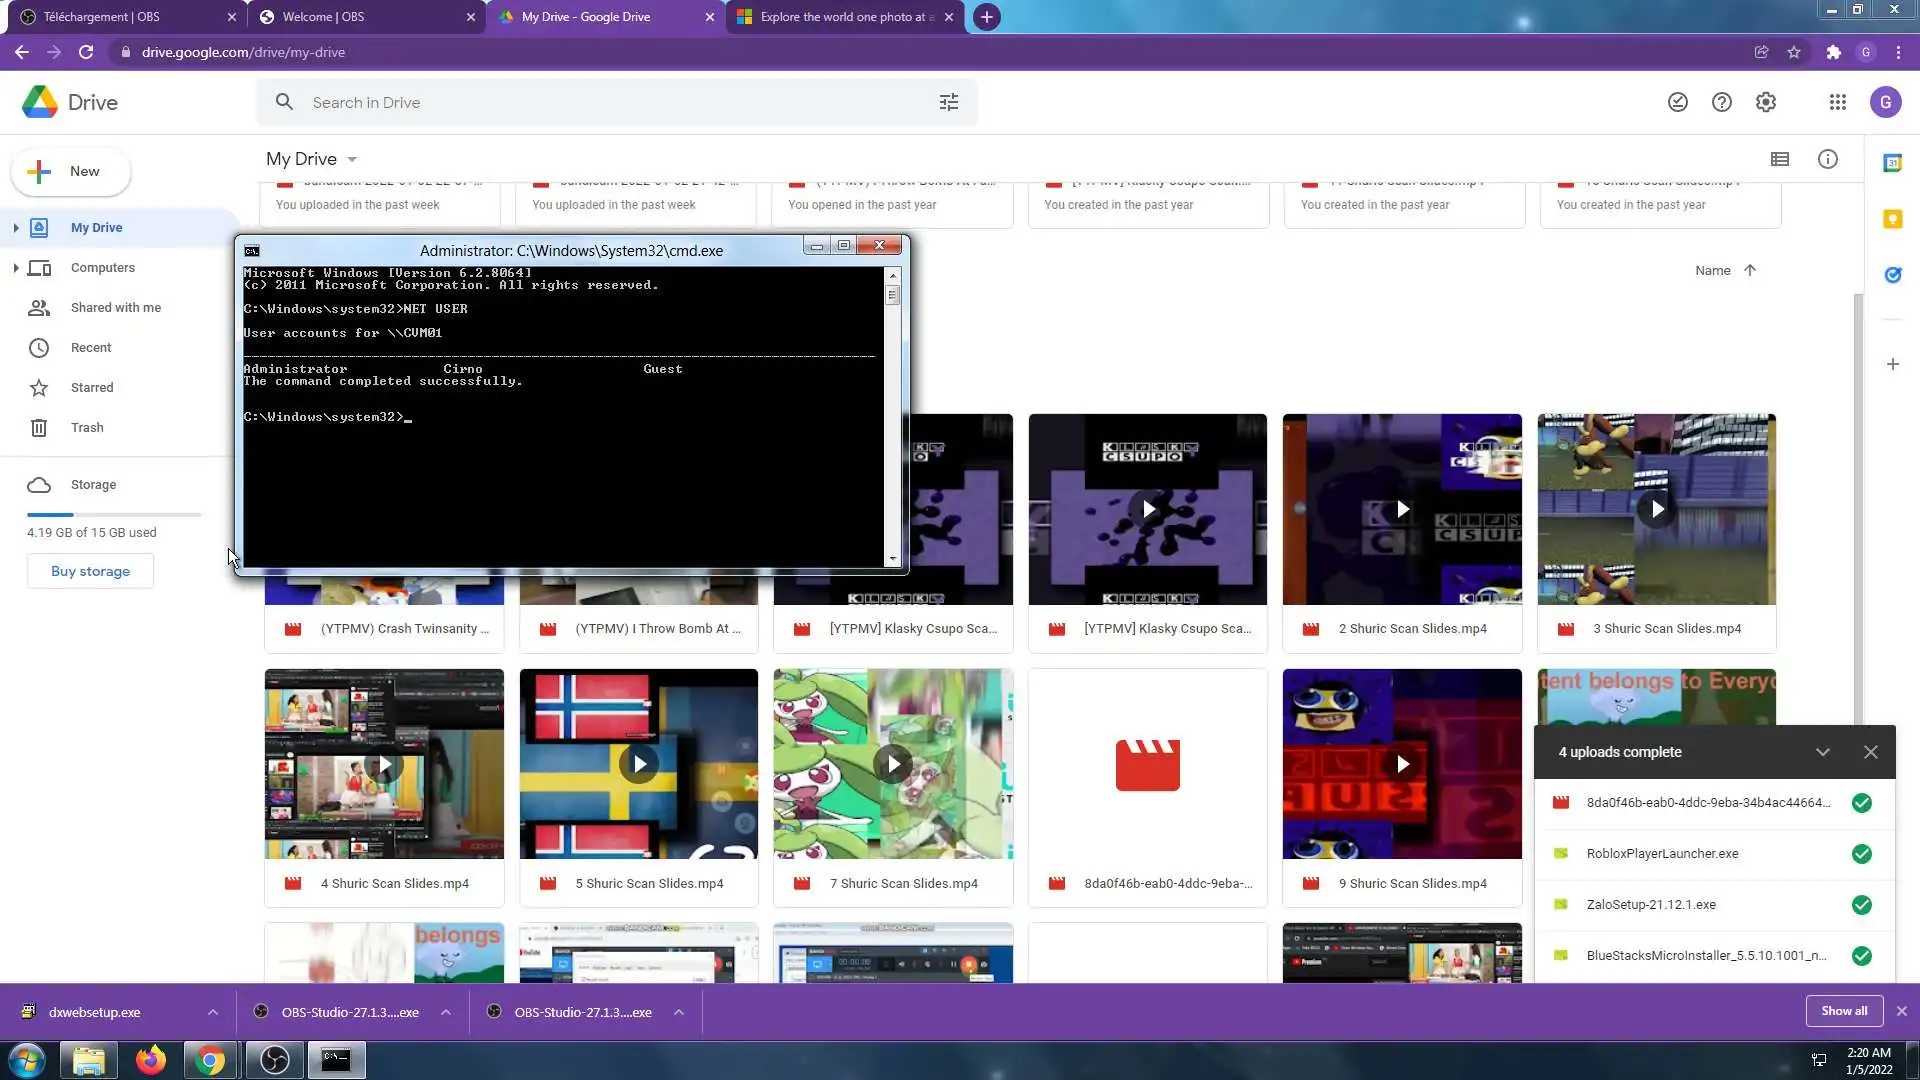The height and width of the screenshot is (1080, 1920).
Task: Open the Google Tasks side panel
Action: [x=1892, y=274]
